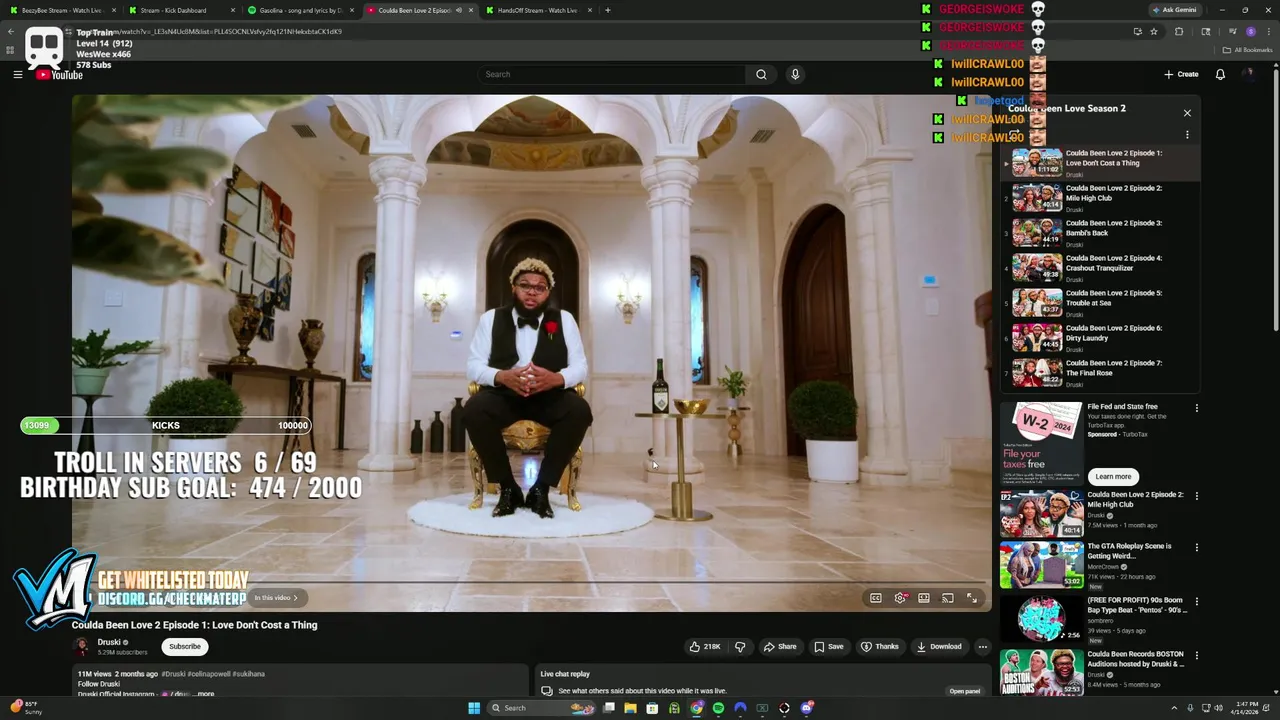Toggle theater mode on the player
1280x720 pixels.
tap(924, 598)
